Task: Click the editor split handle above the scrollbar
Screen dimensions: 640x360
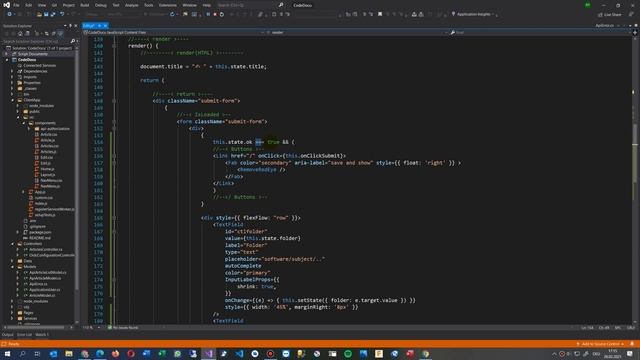Action: [635, 33]
